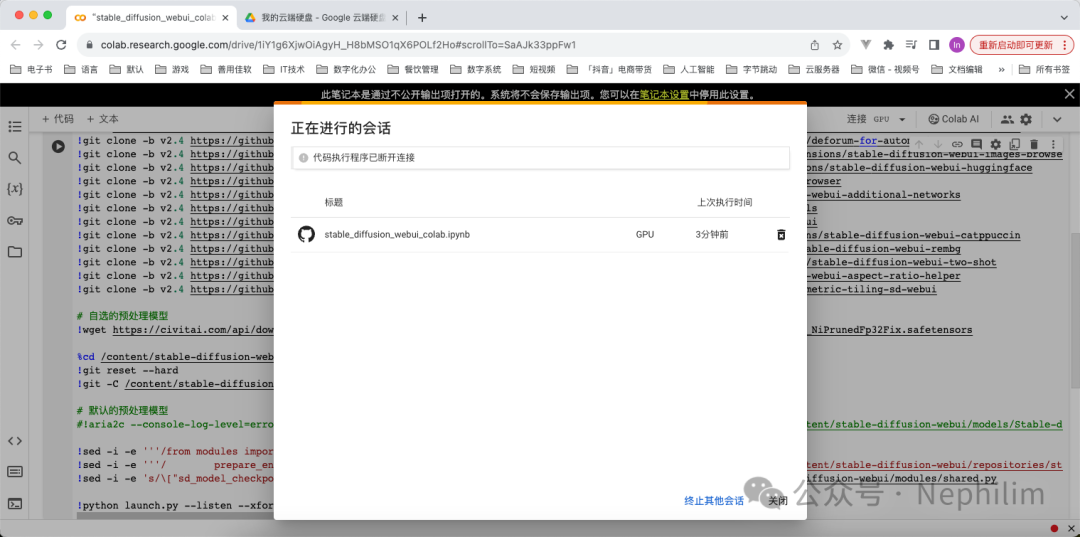Screen dimensions: 1080x537
Task: Open more cell actions three-dot menu
Action: click(x=1052, y=144)
